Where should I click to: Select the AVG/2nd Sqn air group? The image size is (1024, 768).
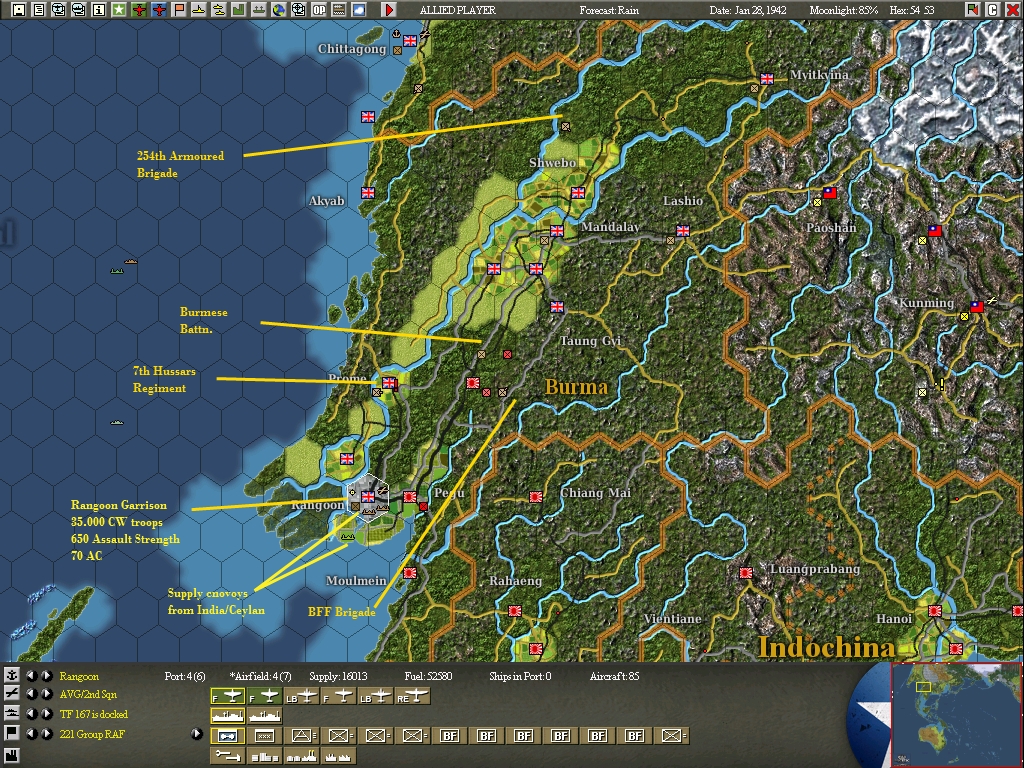coord(88,695)
